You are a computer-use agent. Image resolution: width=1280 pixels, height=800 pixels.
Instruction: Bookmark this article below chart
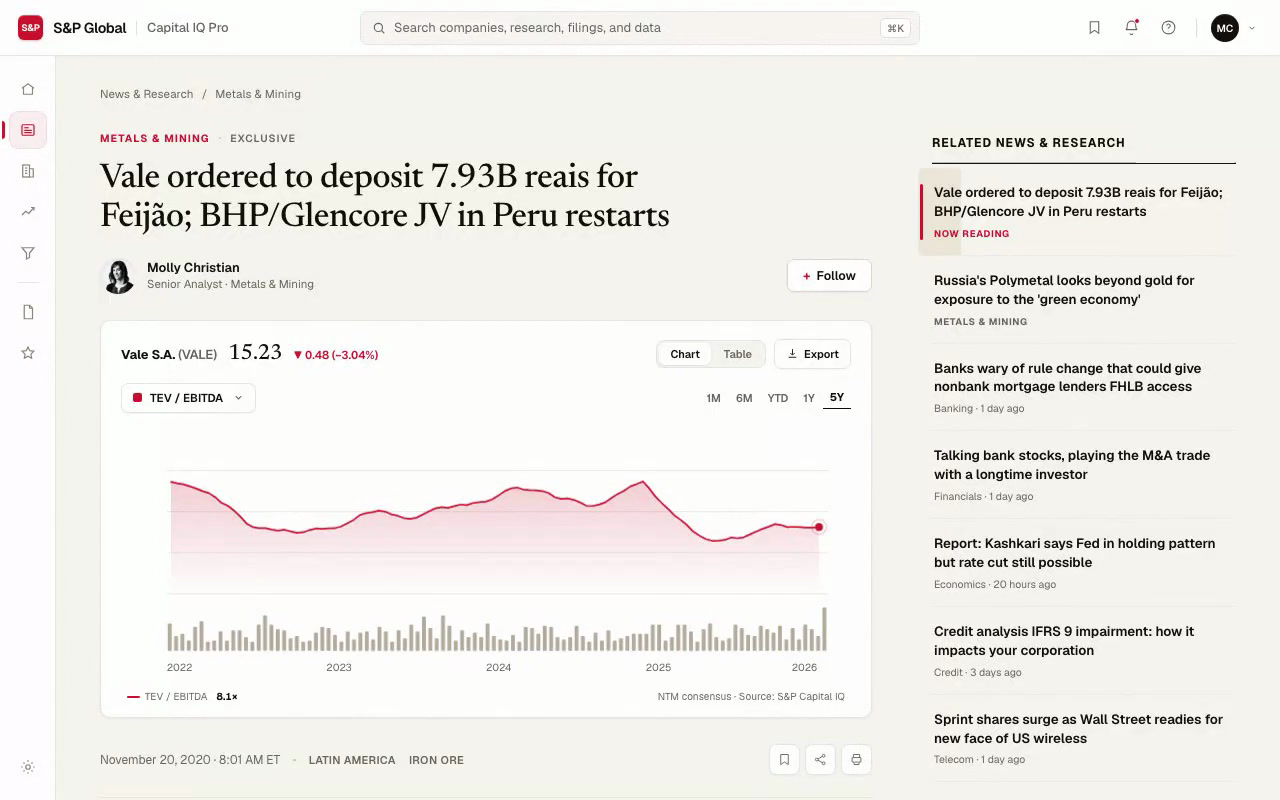[784, 760]
